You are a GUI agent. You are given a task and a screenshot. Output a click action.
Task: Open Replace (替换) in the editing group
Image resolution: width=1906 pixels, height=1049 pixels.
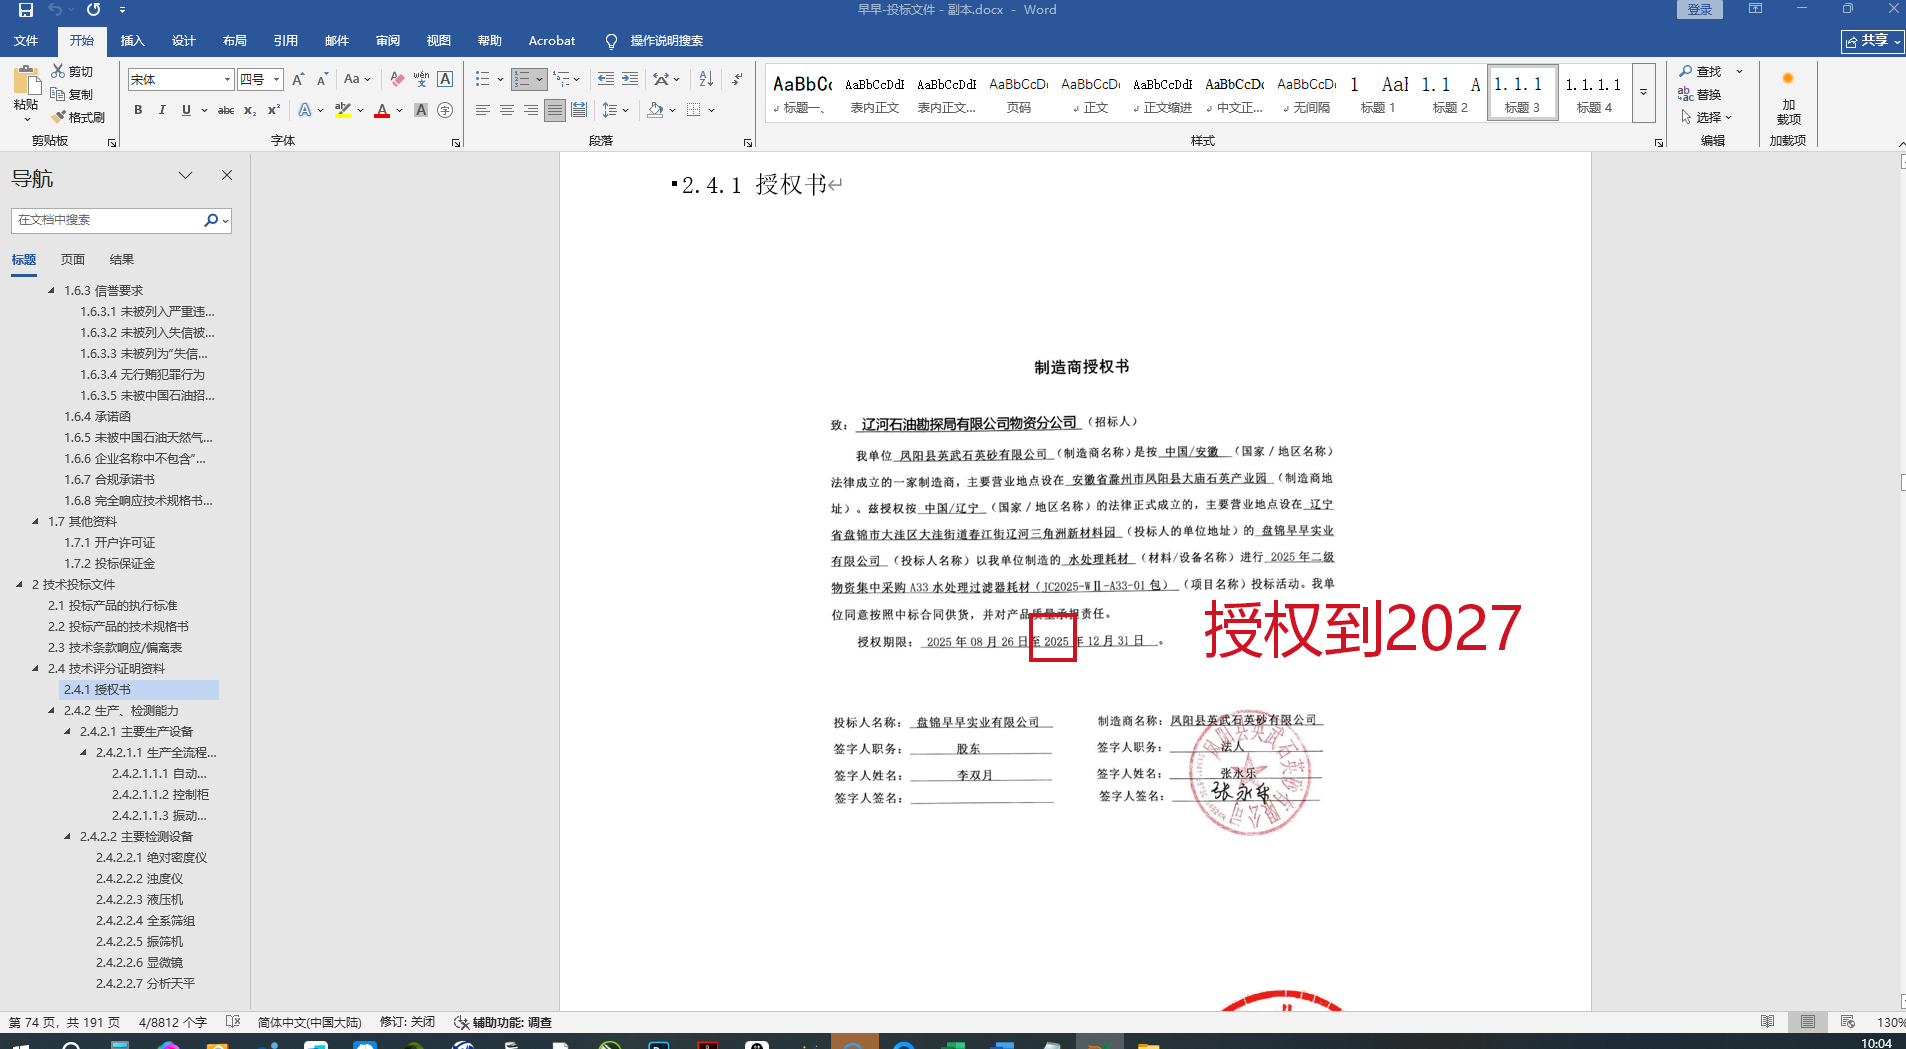pos(1700,94)
